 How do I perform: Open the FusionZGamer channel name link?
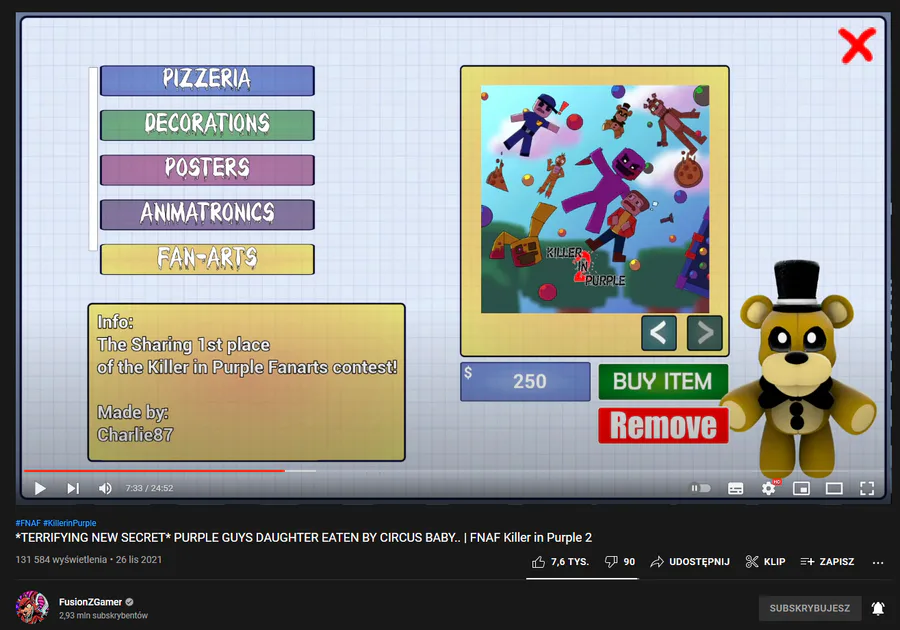coord(90,602)
